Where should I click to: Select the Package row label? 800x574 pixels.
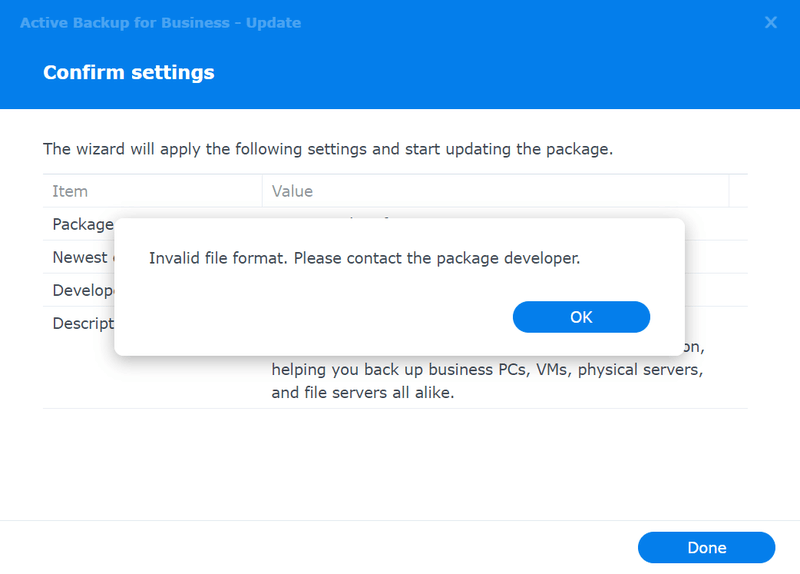click(82, 224)
